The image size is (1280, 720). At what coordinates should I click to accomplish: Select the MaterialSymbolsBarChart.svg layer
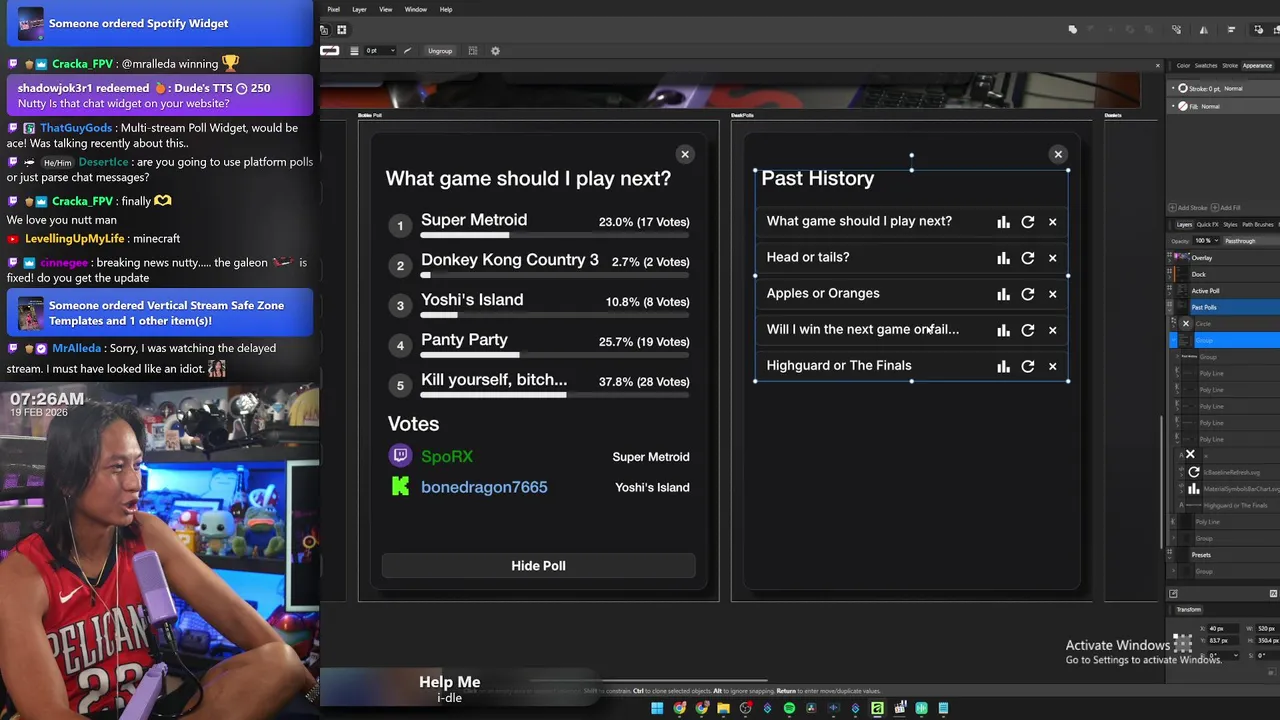tap(1240, 489)
